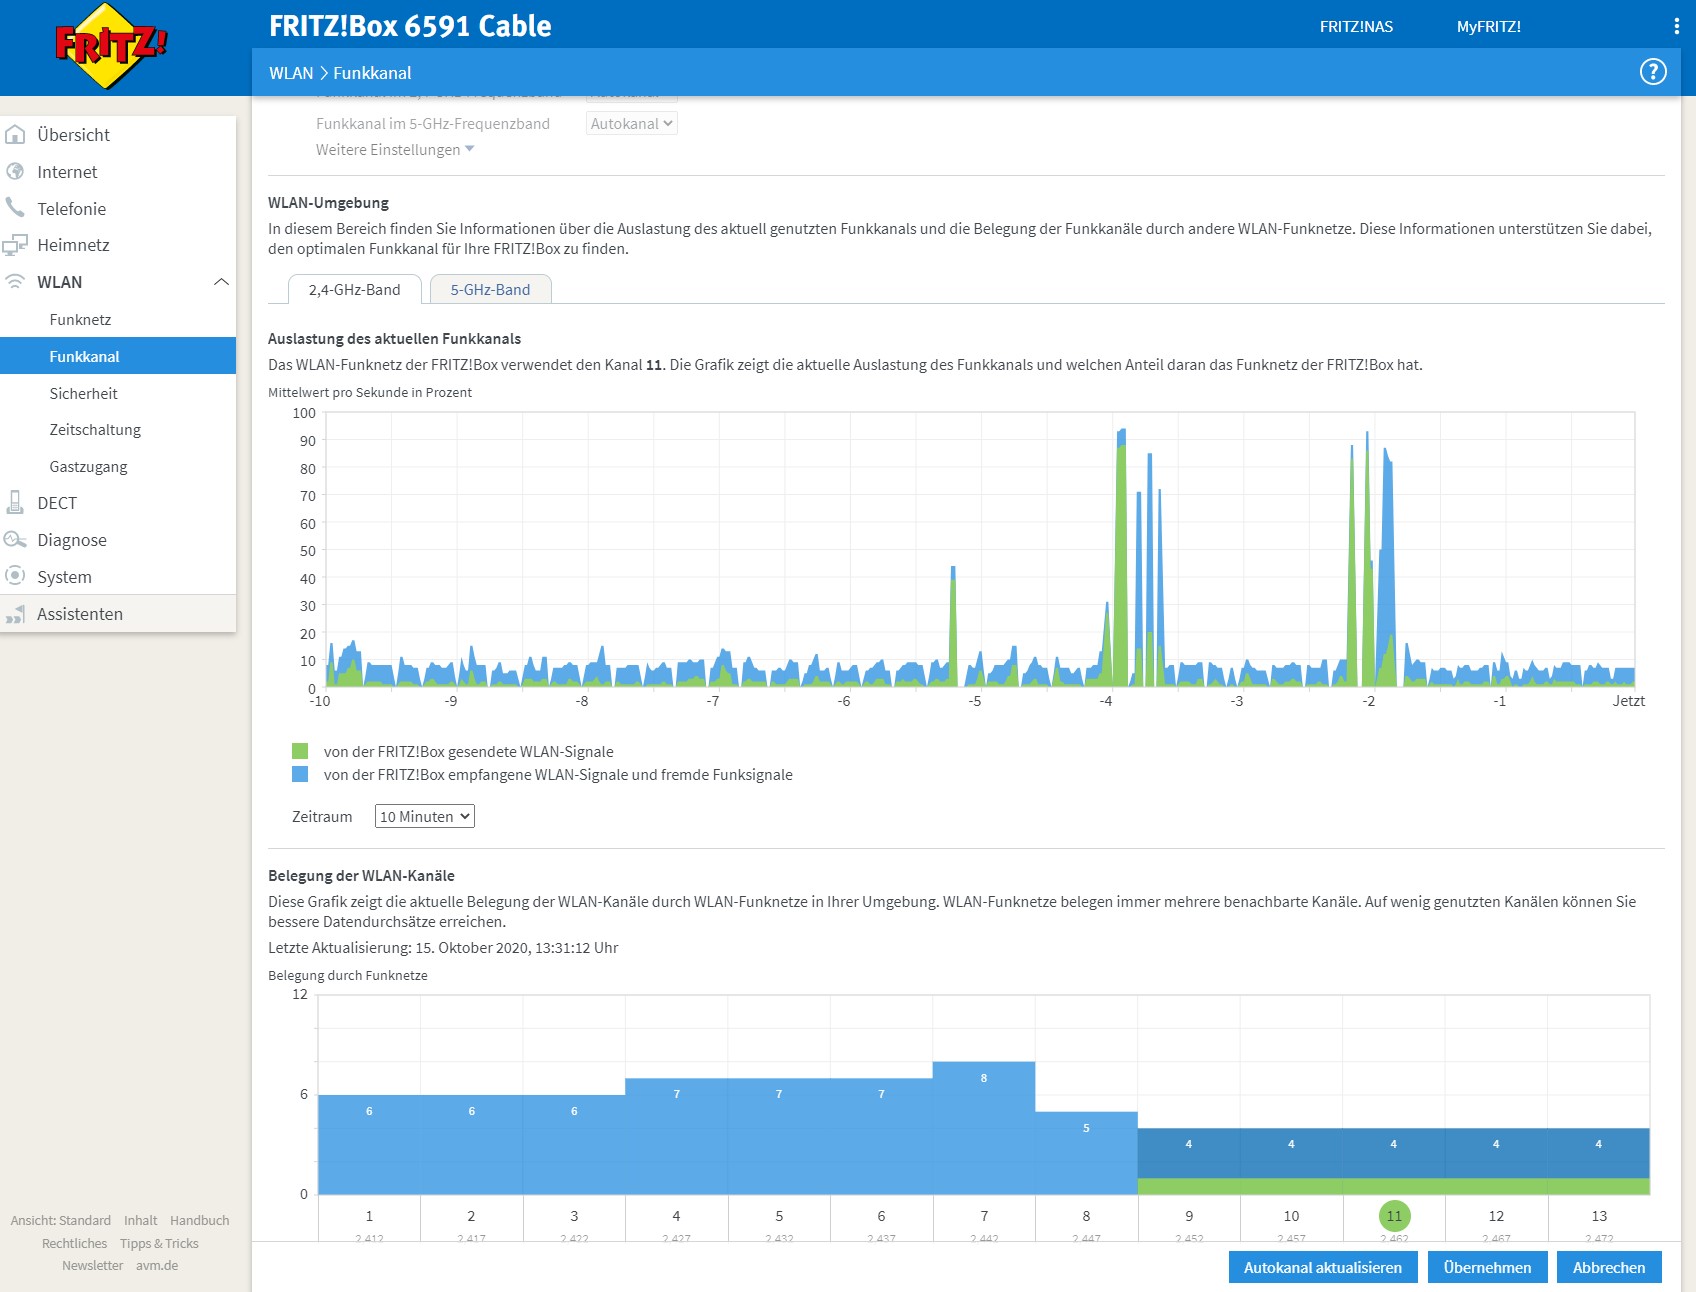The image size is (1696, 1292).
Task: Click the Heimnetz devices icon
Action: [15, 245]
